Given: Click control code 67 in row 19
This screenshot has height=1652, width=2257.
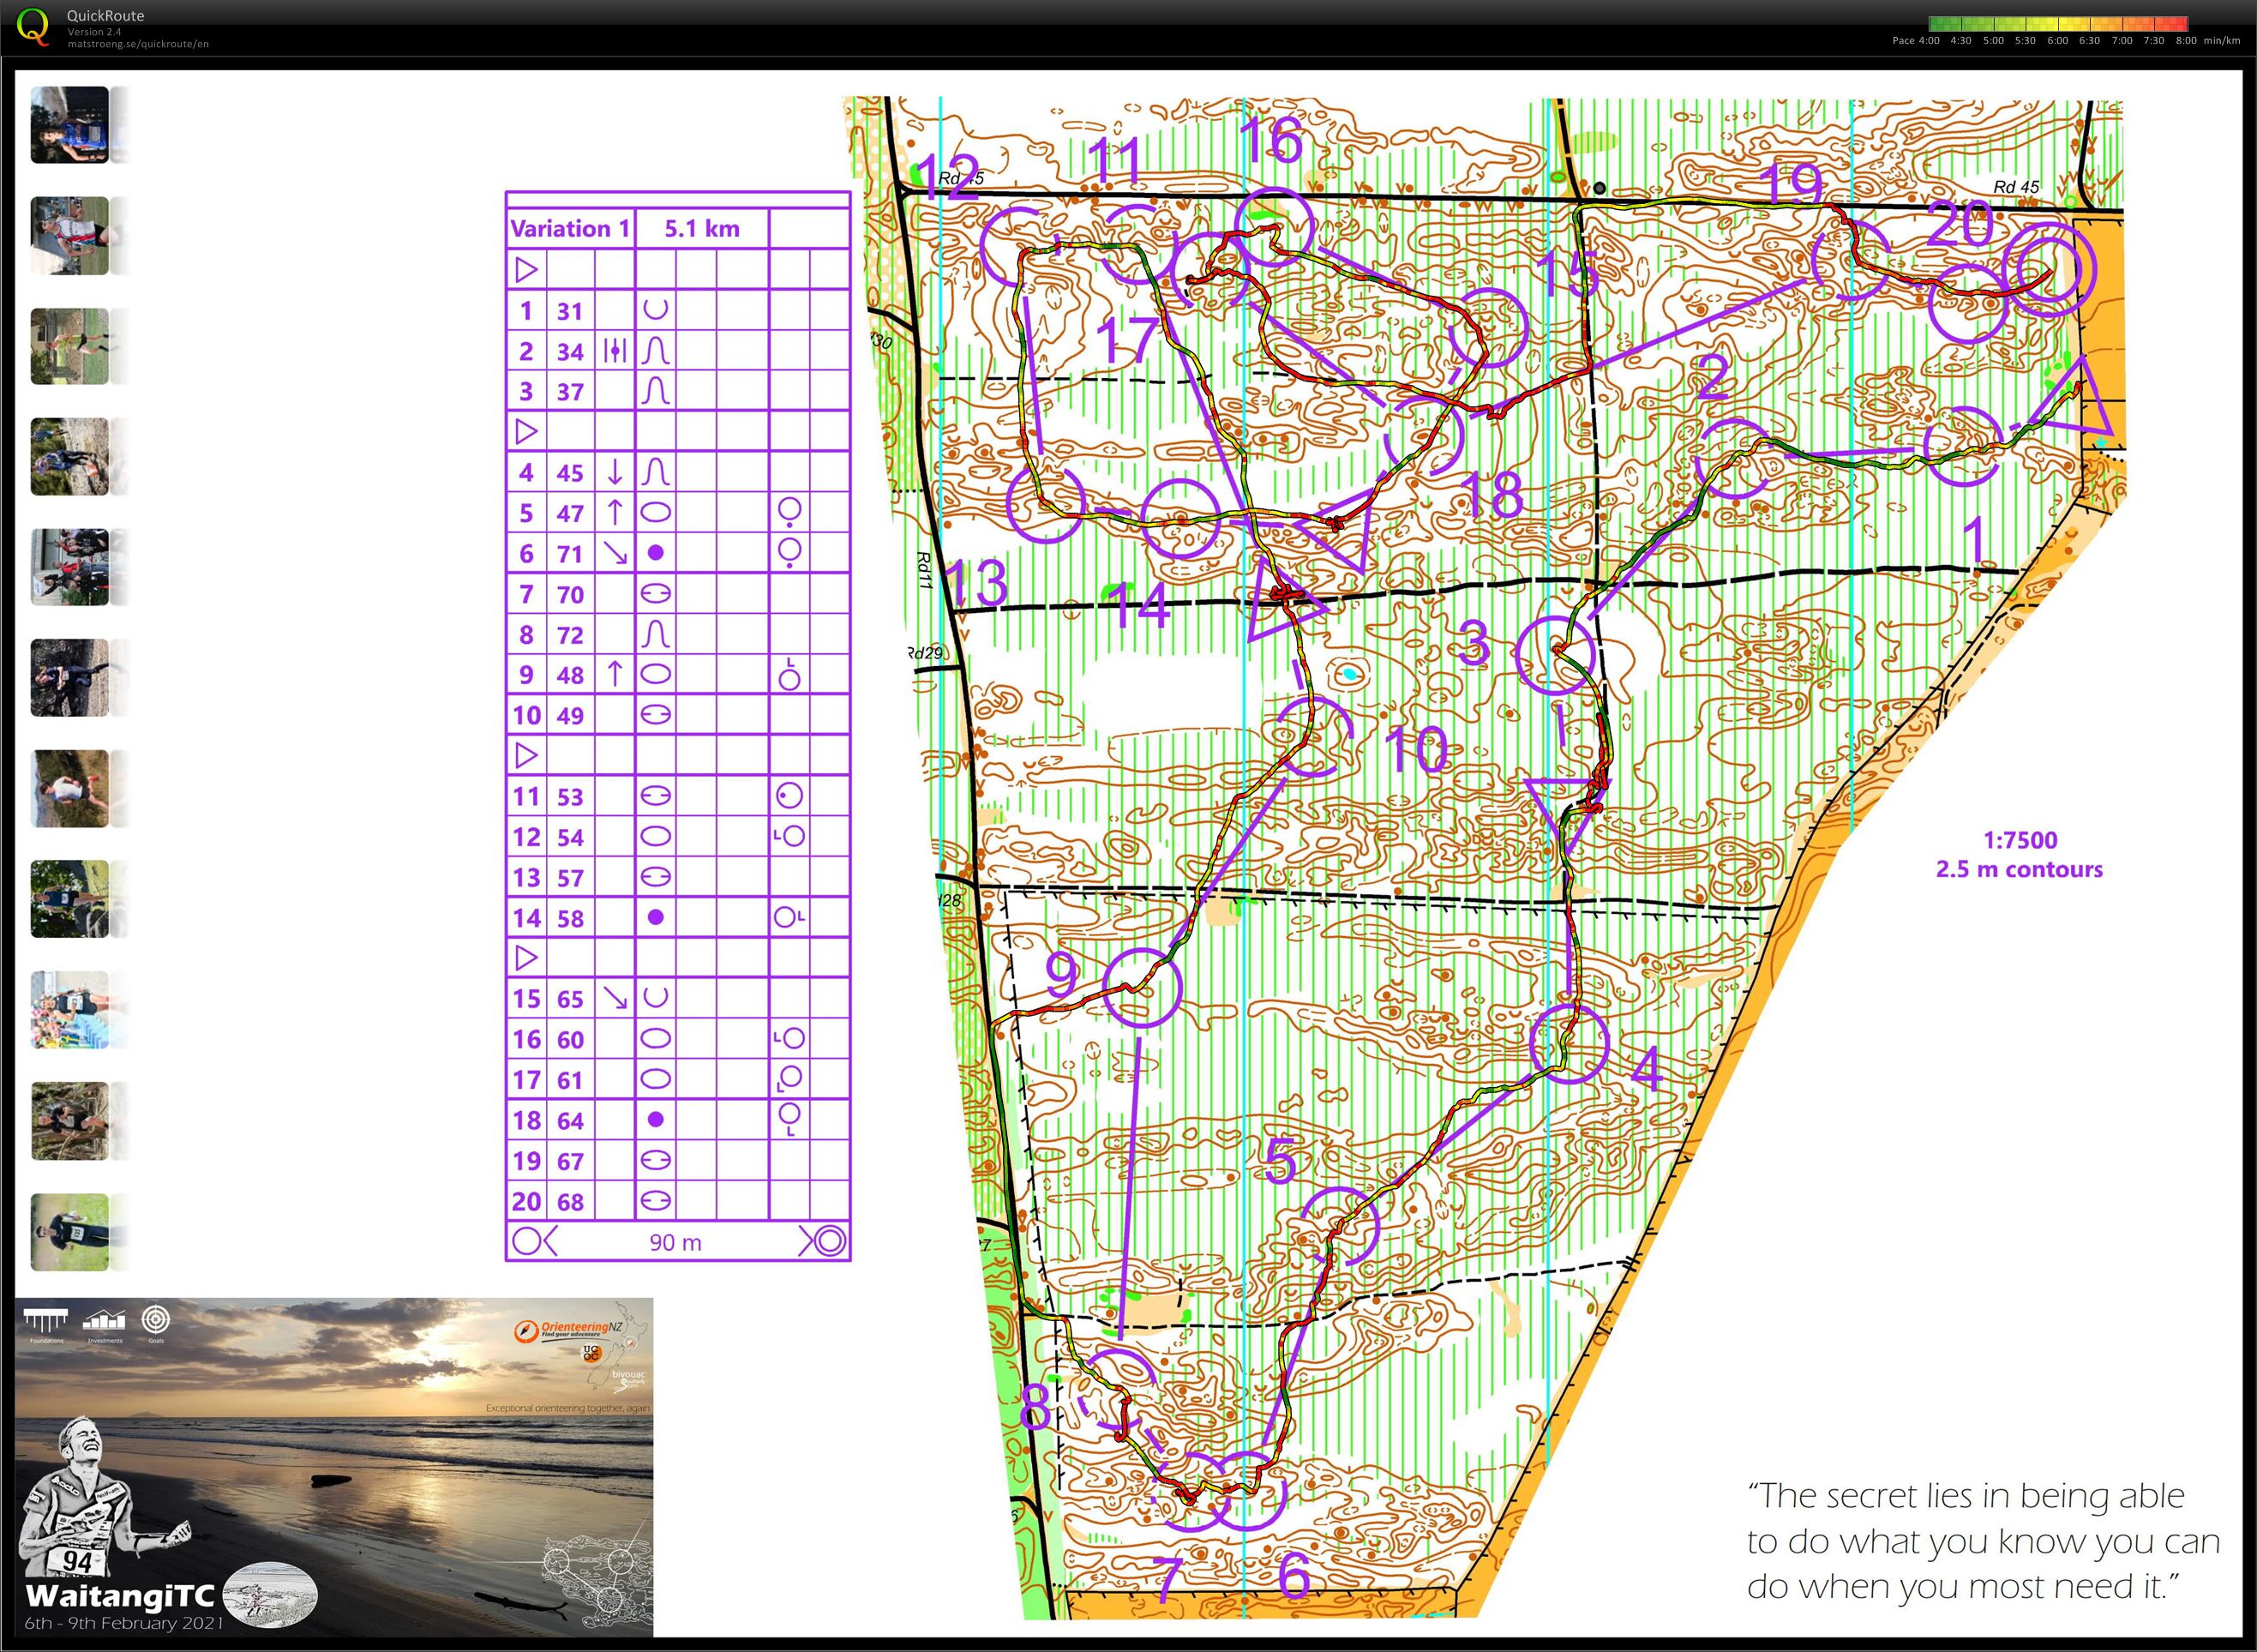Looking at the screenshot, I should coord(570,1160).
